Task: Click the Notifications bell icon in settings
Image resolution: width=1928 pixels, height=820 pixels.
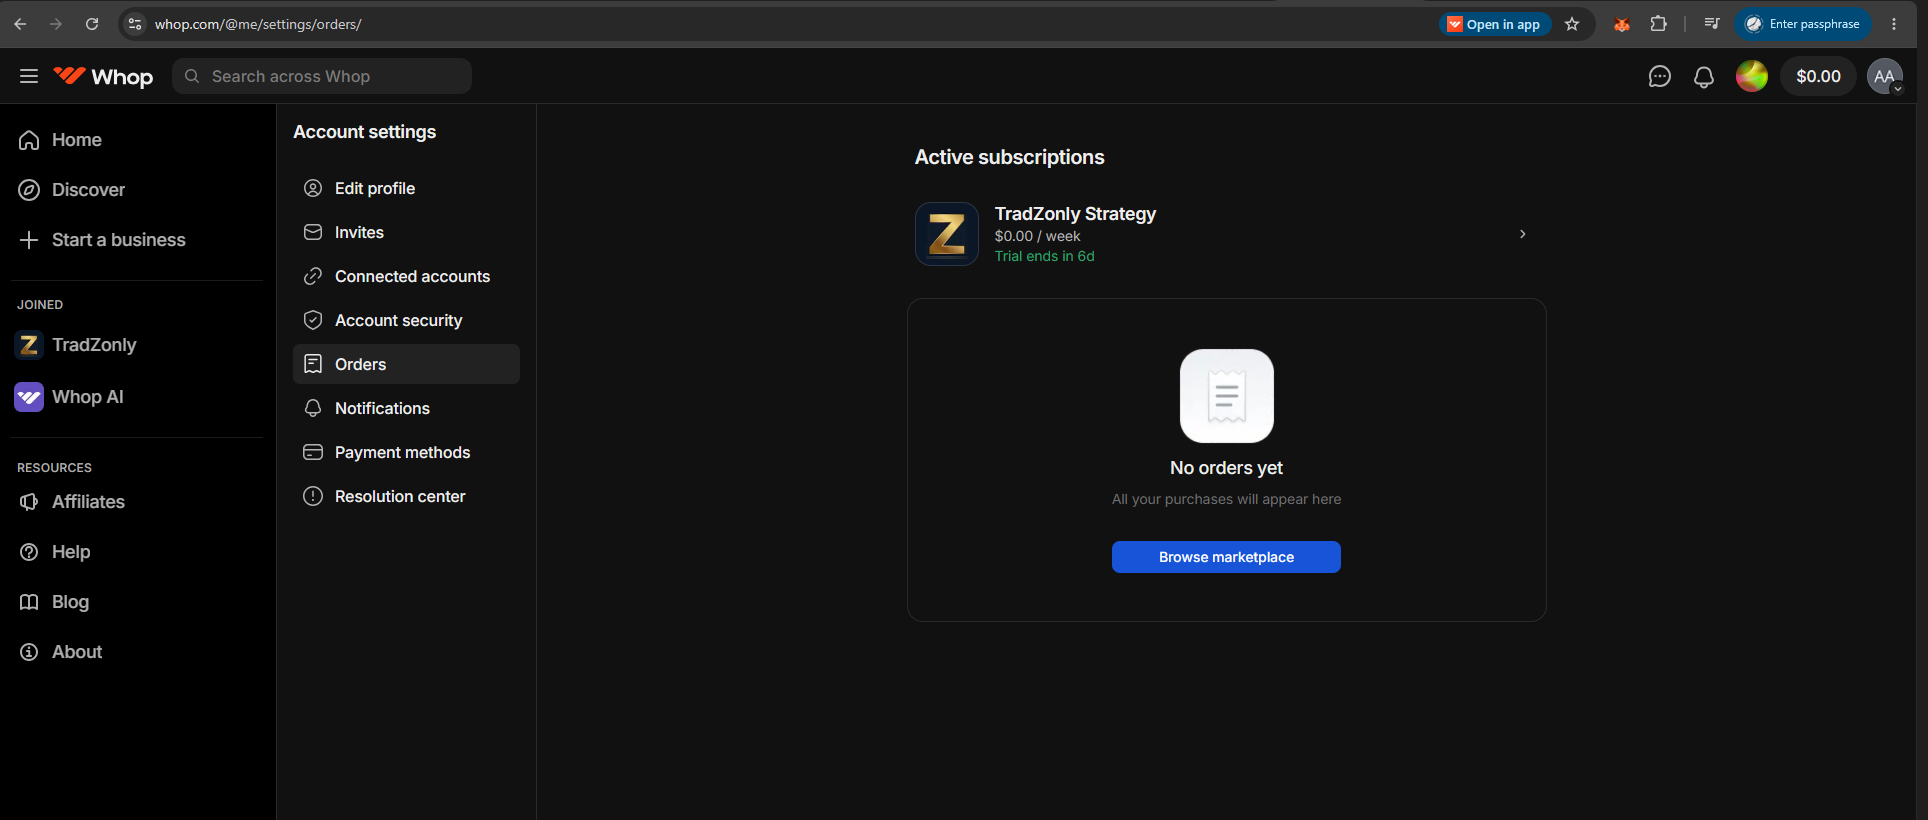Action: (x=313, y=408)
